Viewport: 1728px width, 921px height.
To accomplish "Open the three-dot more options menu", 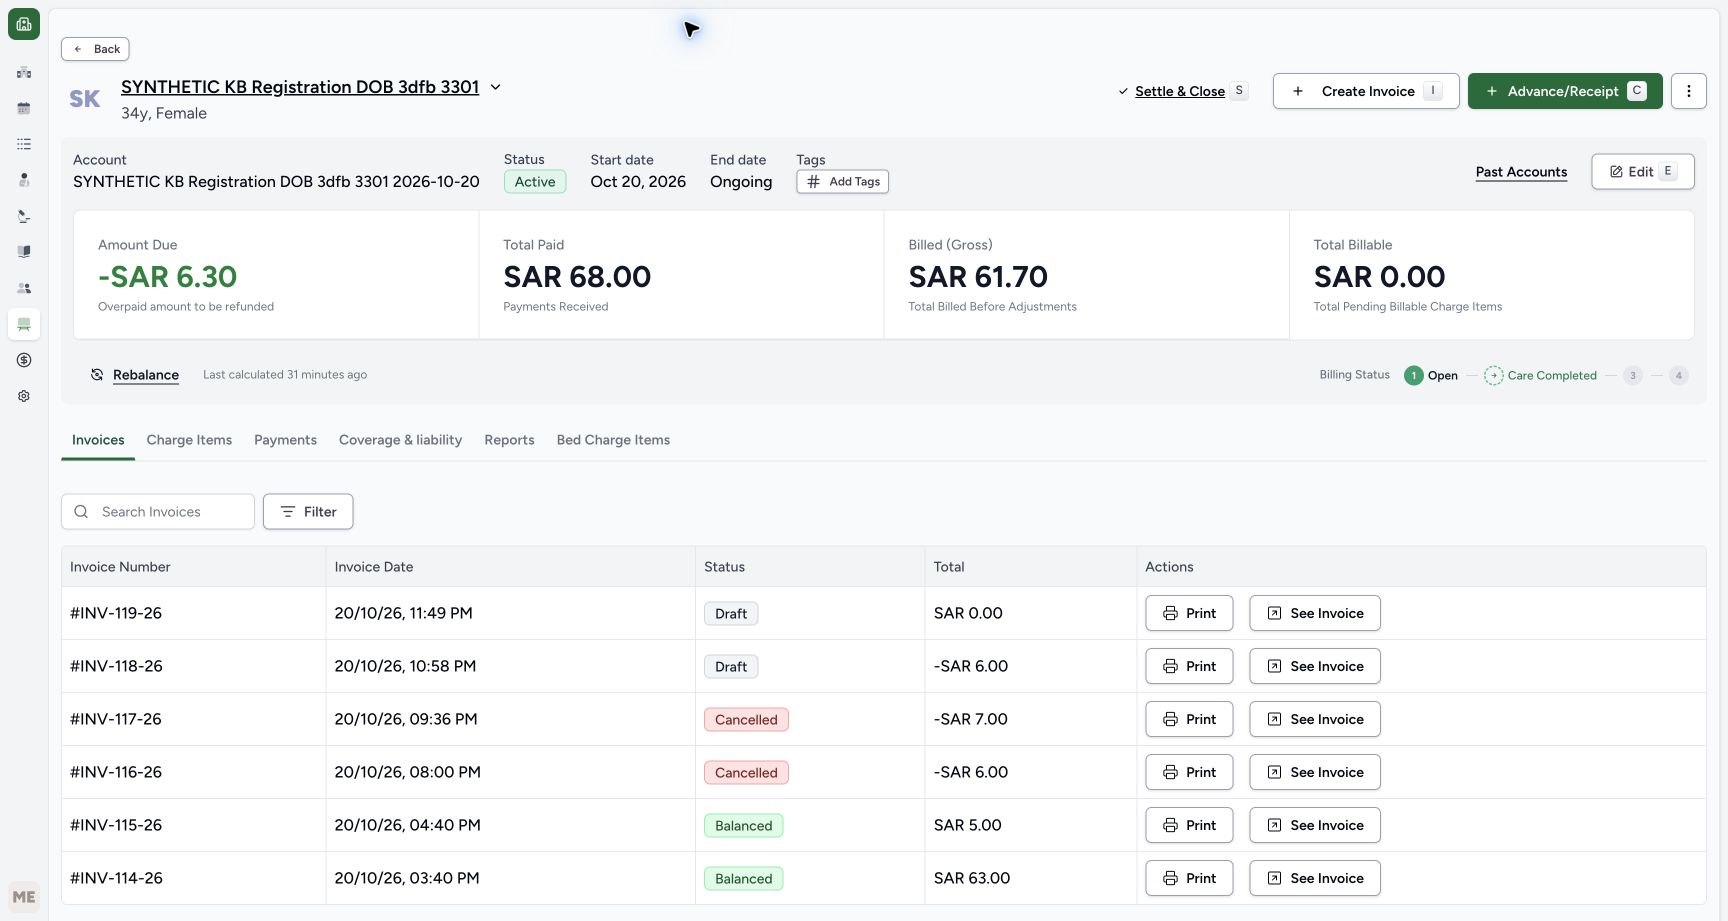I will 1689,91.
